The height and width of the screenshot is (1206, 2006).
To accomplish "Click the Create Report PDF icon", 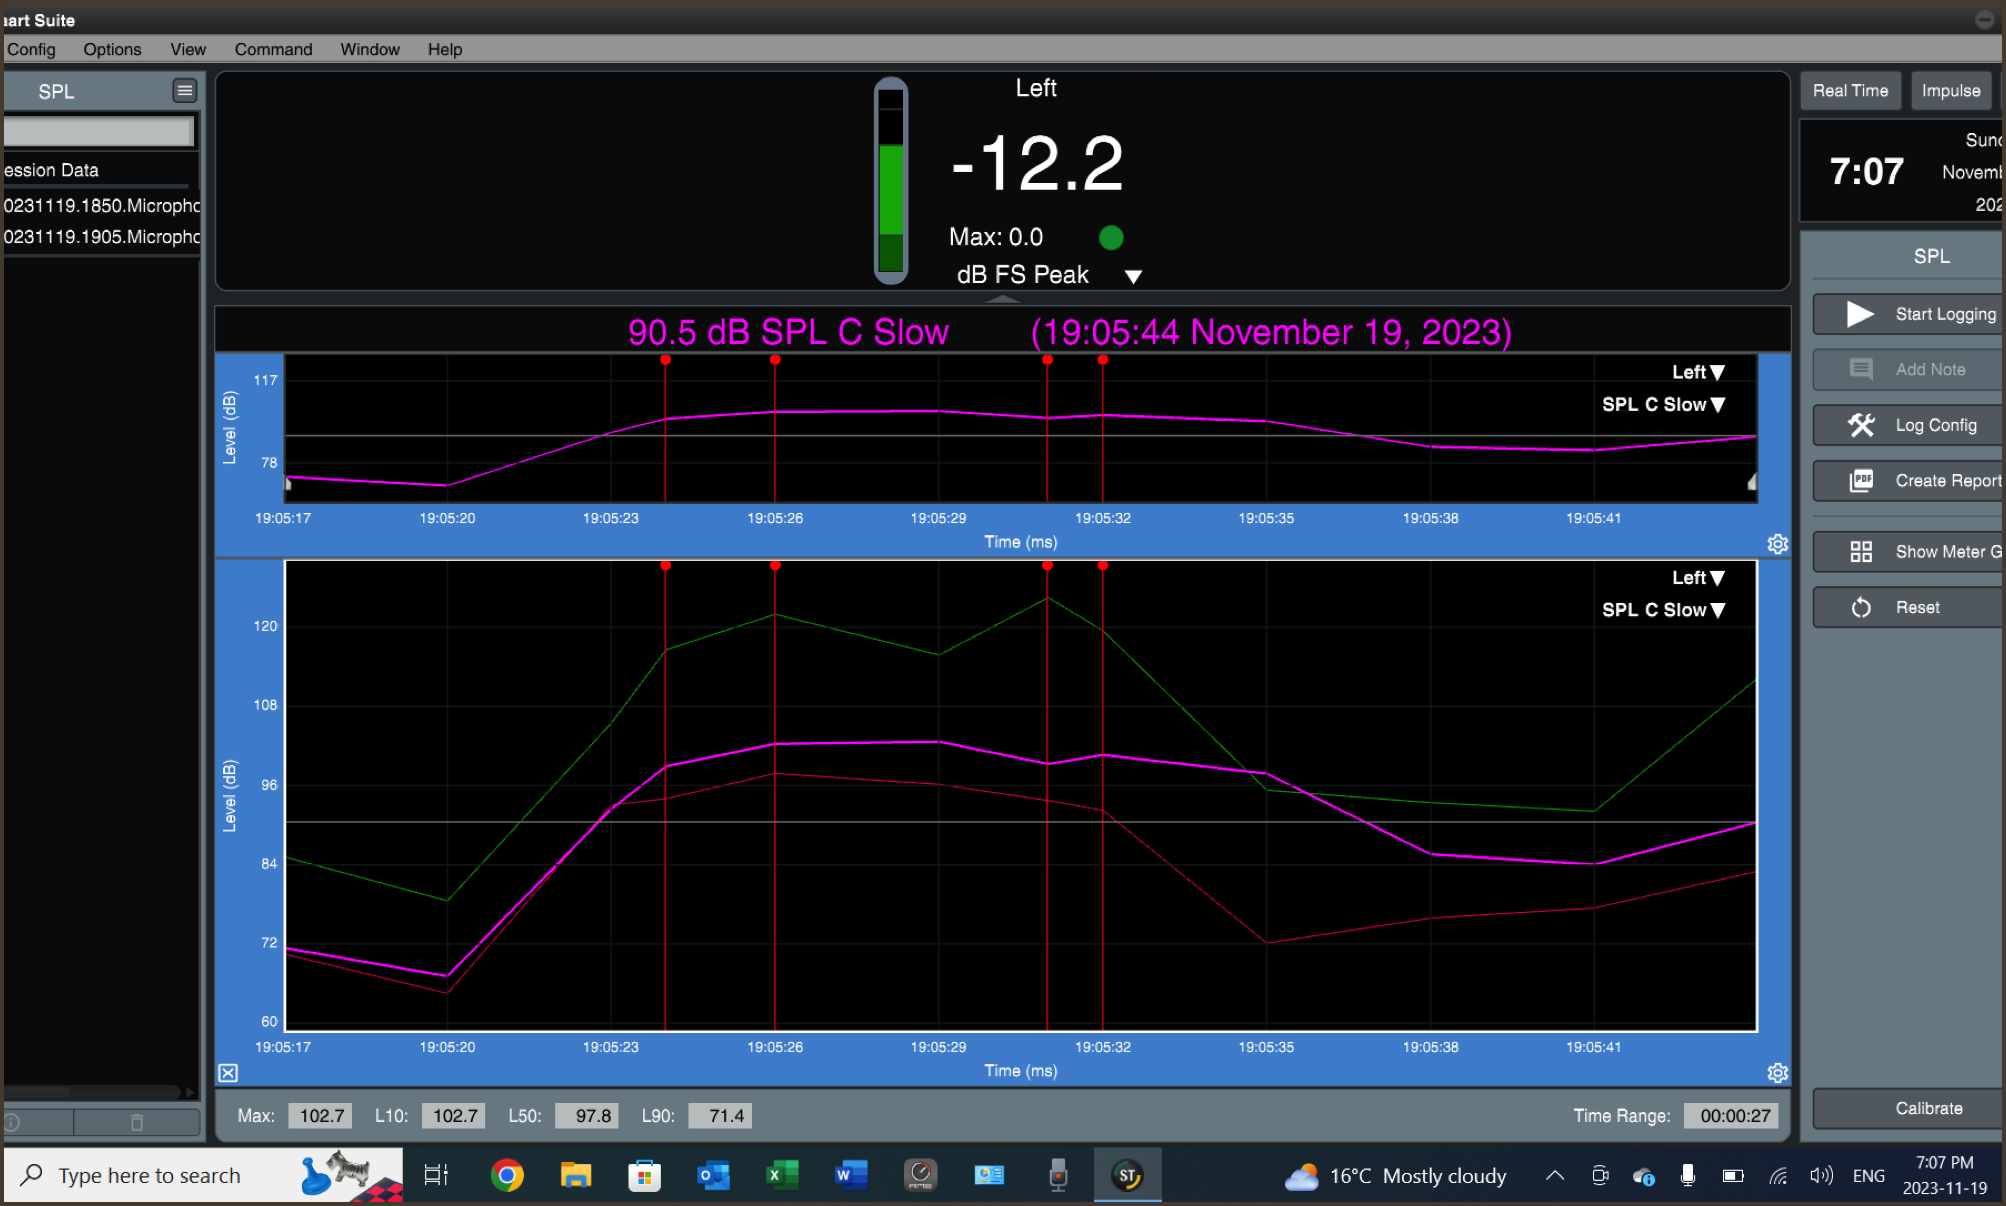I will coord(1860,481).
